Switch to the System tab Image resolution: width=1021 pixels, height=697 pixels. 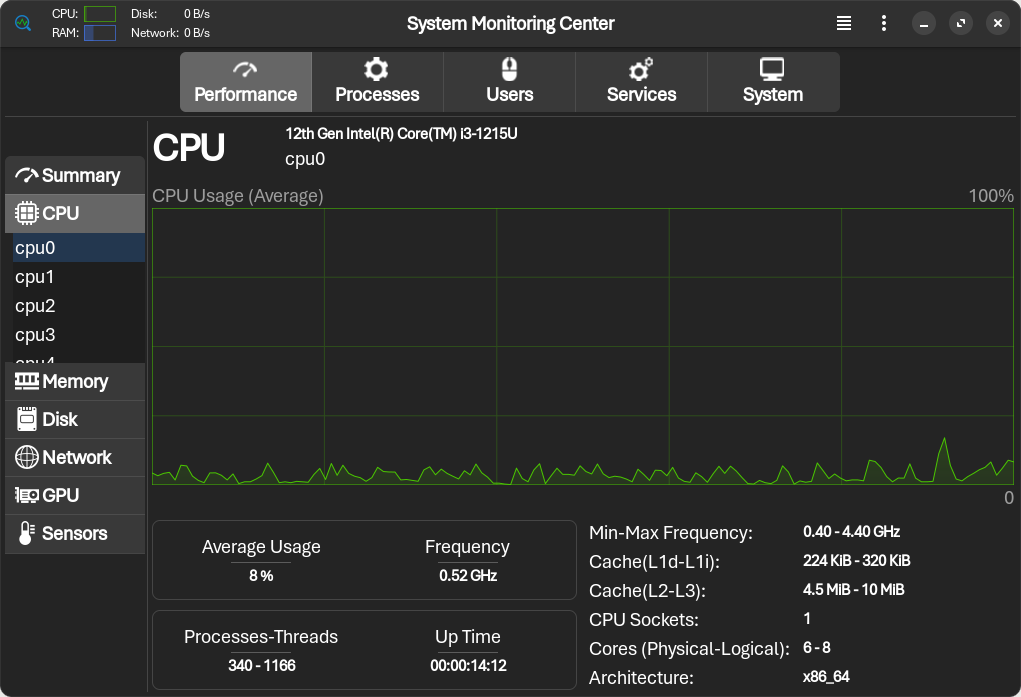pos(772,82)
